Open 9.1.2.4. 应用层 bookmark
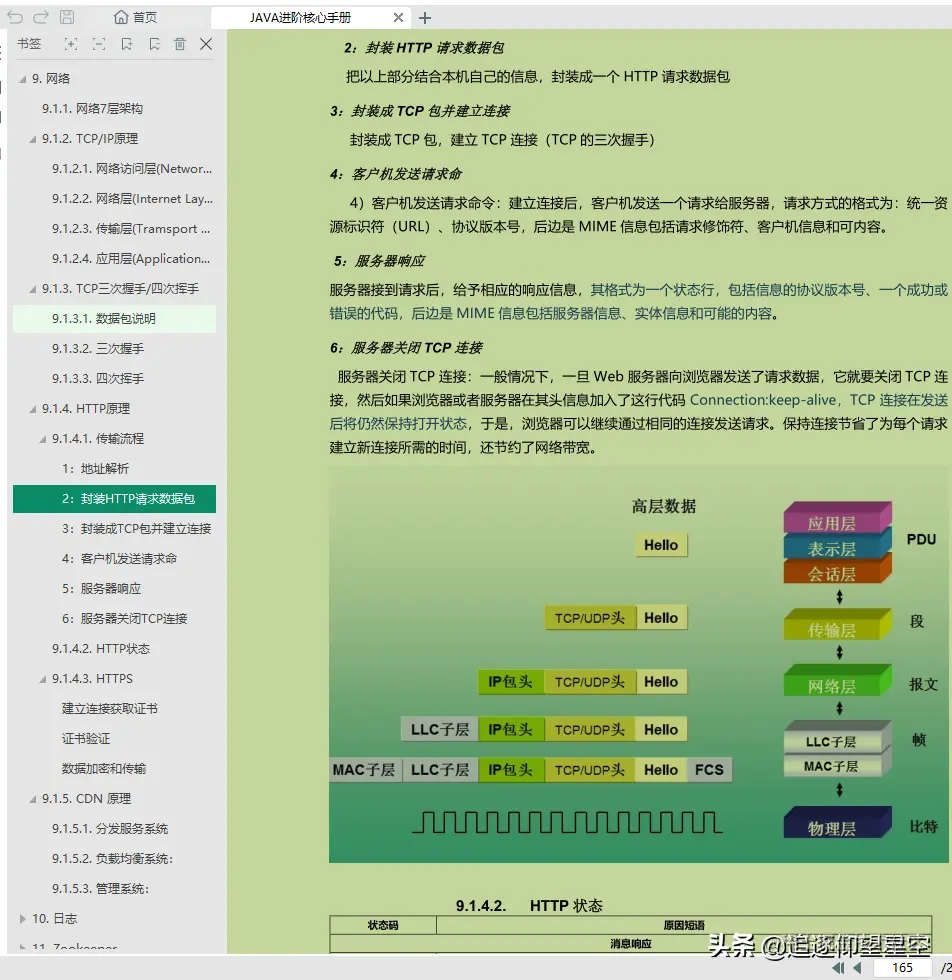The image size is (952, 980). click(x=131, y=259)
